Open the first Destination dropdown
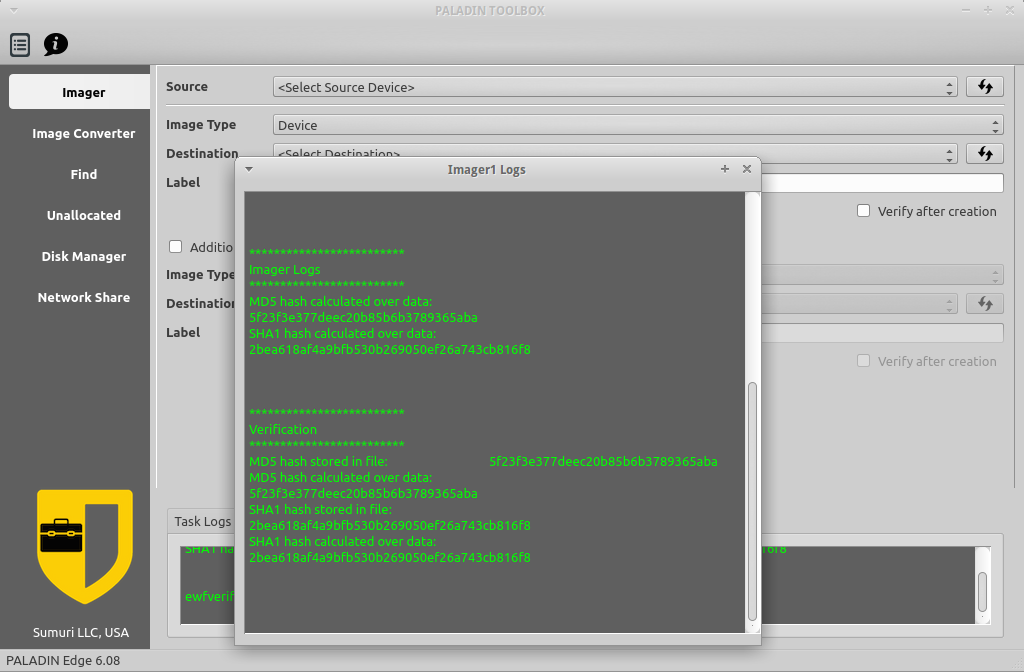 [615, 153]
